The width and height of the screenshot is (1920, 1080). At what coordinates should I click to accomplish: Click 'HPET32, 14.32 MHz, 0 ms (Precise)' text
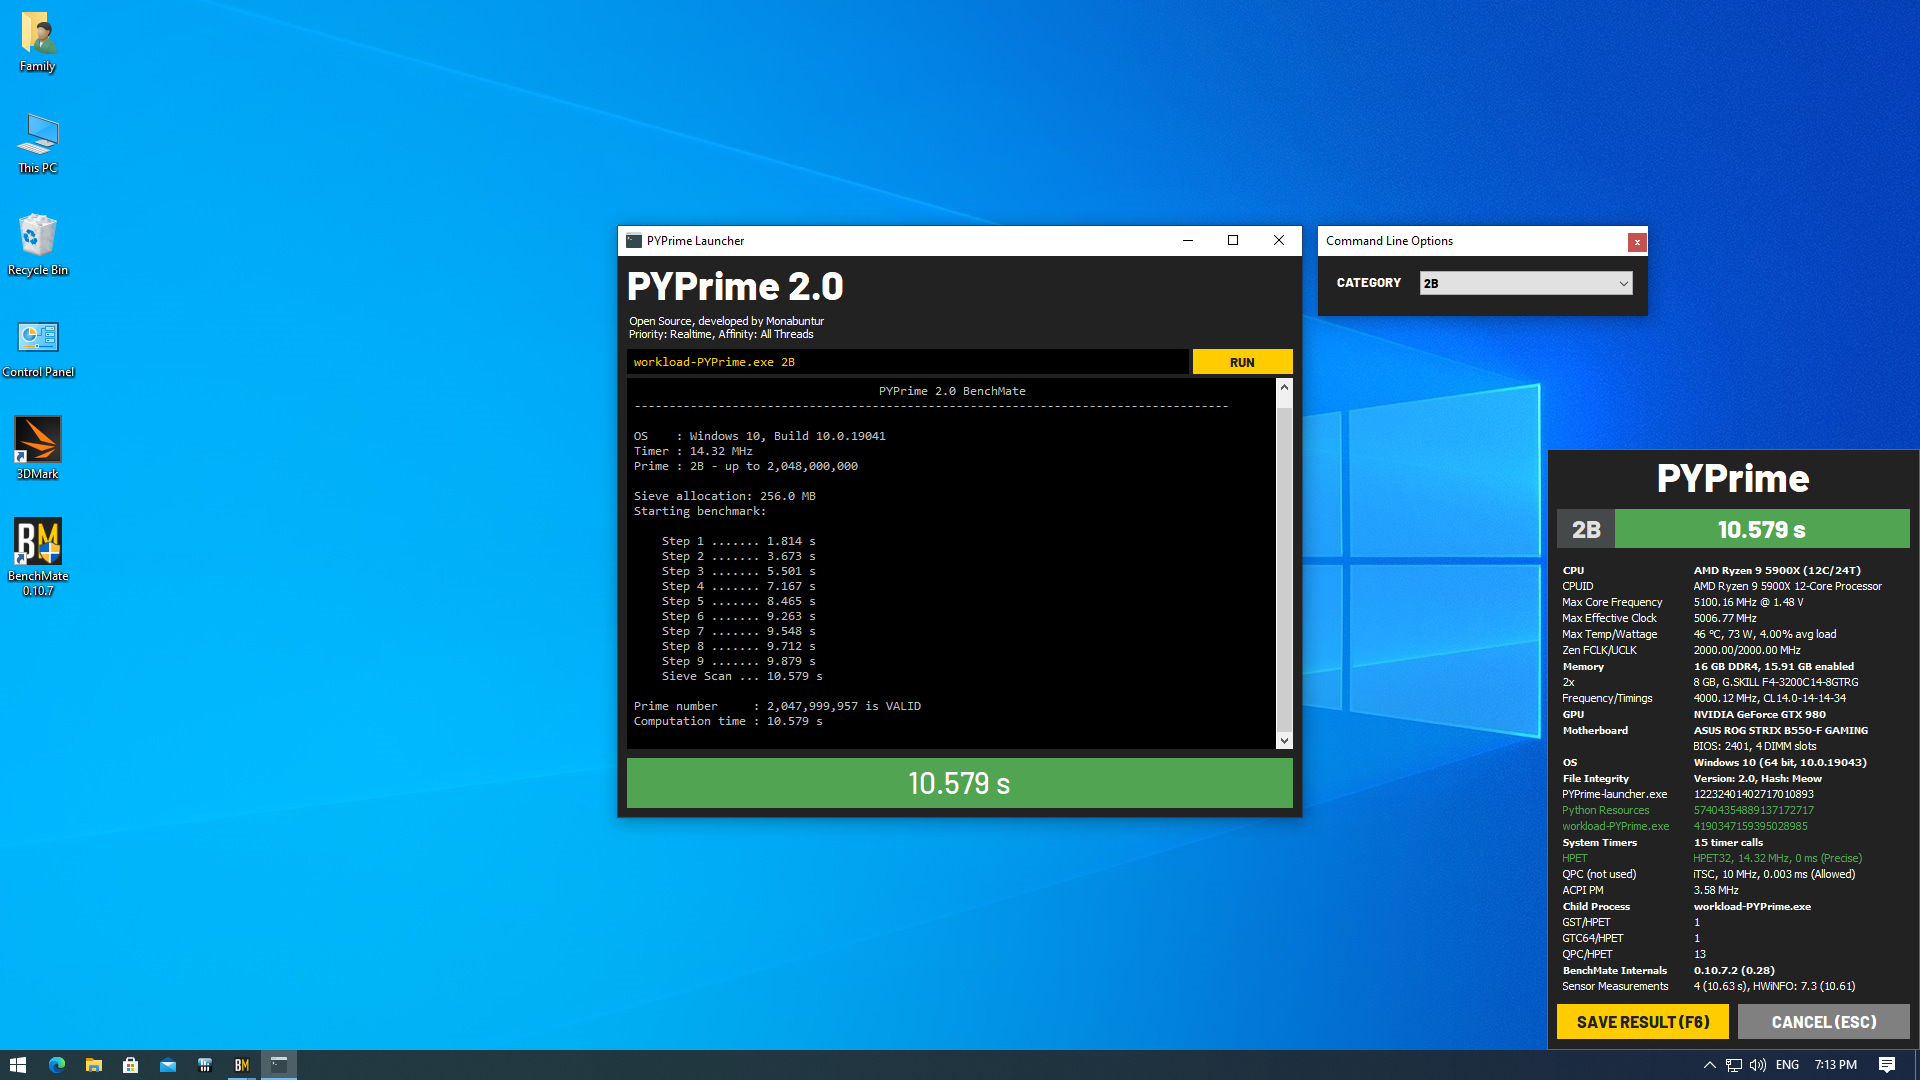[1777, 859]
